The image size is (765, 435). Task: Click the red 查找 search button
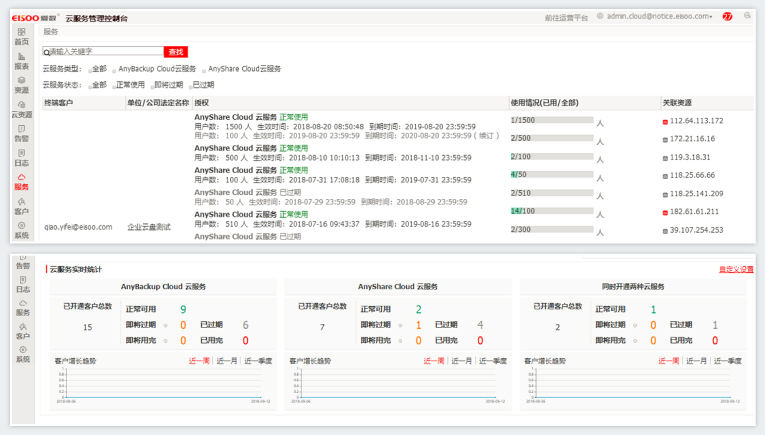pyautogui.click(x=176, y=51)
